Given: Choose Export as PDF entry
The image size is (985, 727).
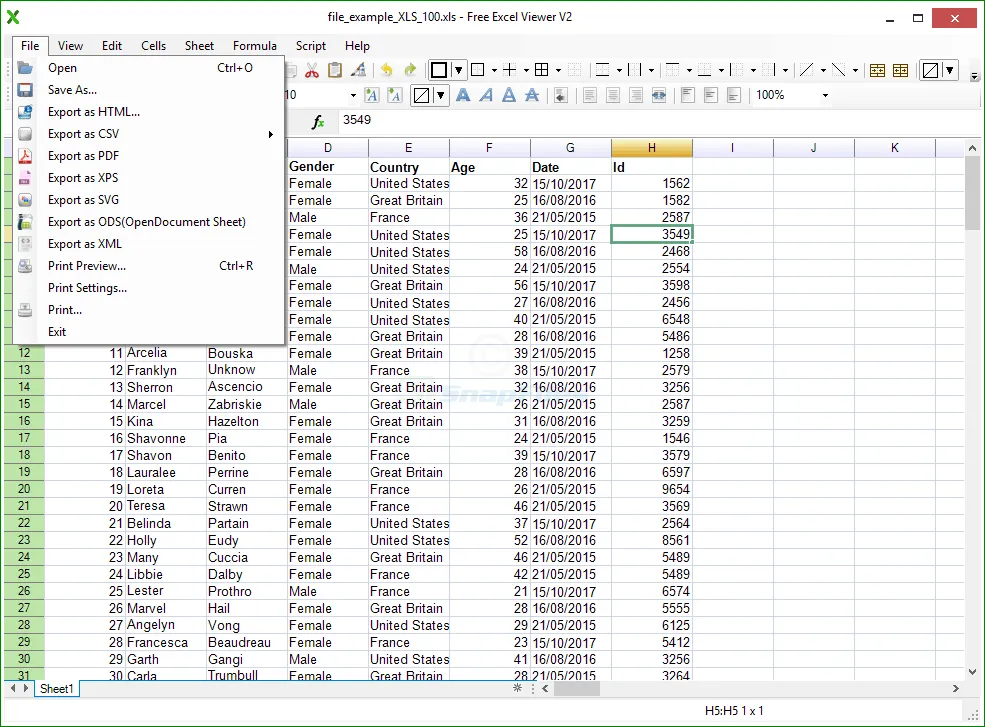Looking at the screenshot, I should coord(148,156).
